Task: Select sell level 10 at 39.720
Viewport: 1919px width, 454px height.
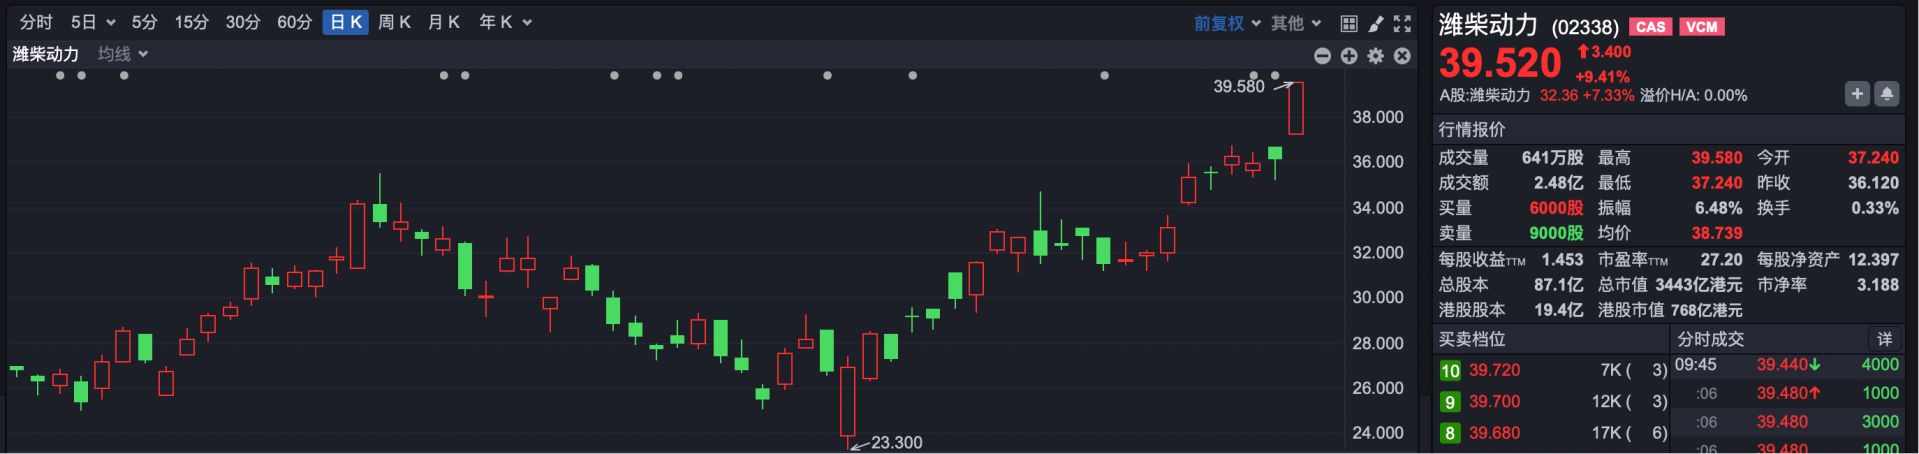Action: 1494,370
